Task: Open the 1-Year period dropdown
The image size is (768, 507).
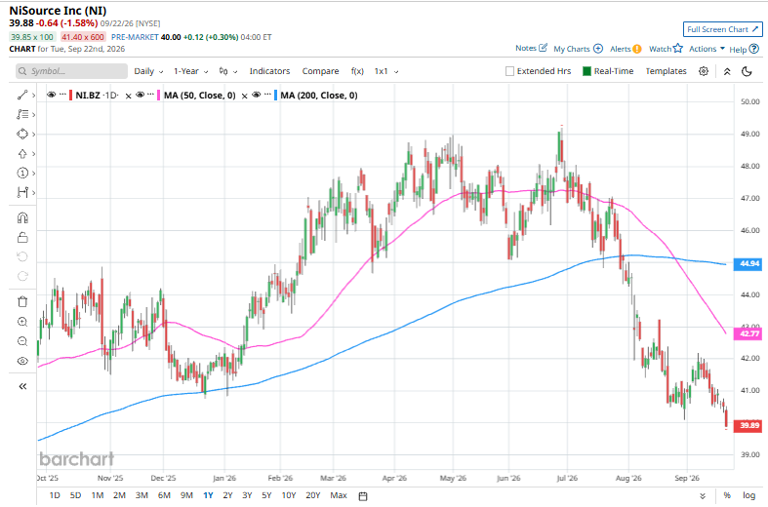Action: [191, 72]
